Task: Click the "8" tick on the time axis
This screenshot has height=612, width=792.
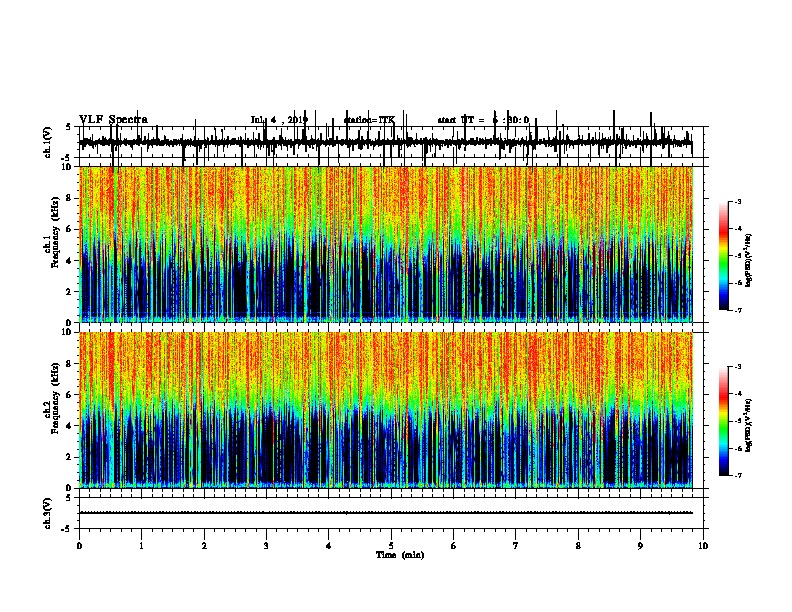Action: 578,546
